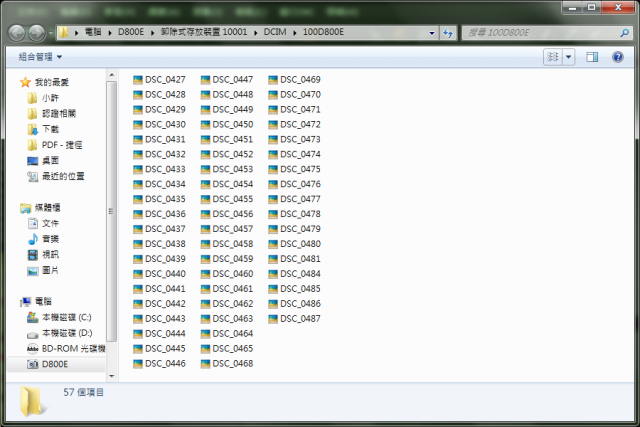Select image file DSC_0427
640x427 pixels.
[x=160, y=80]
